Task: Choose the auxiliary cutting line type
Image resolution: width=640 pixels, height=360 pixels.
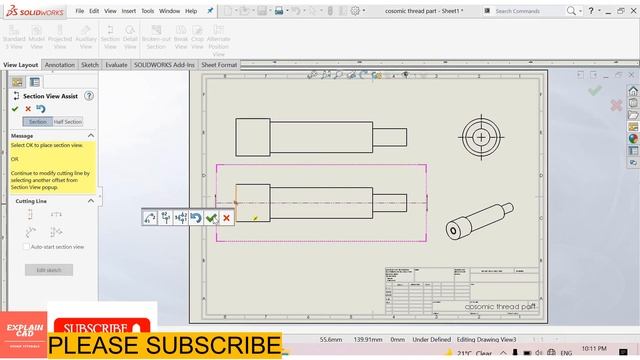Action: click(x=30, y=232)
